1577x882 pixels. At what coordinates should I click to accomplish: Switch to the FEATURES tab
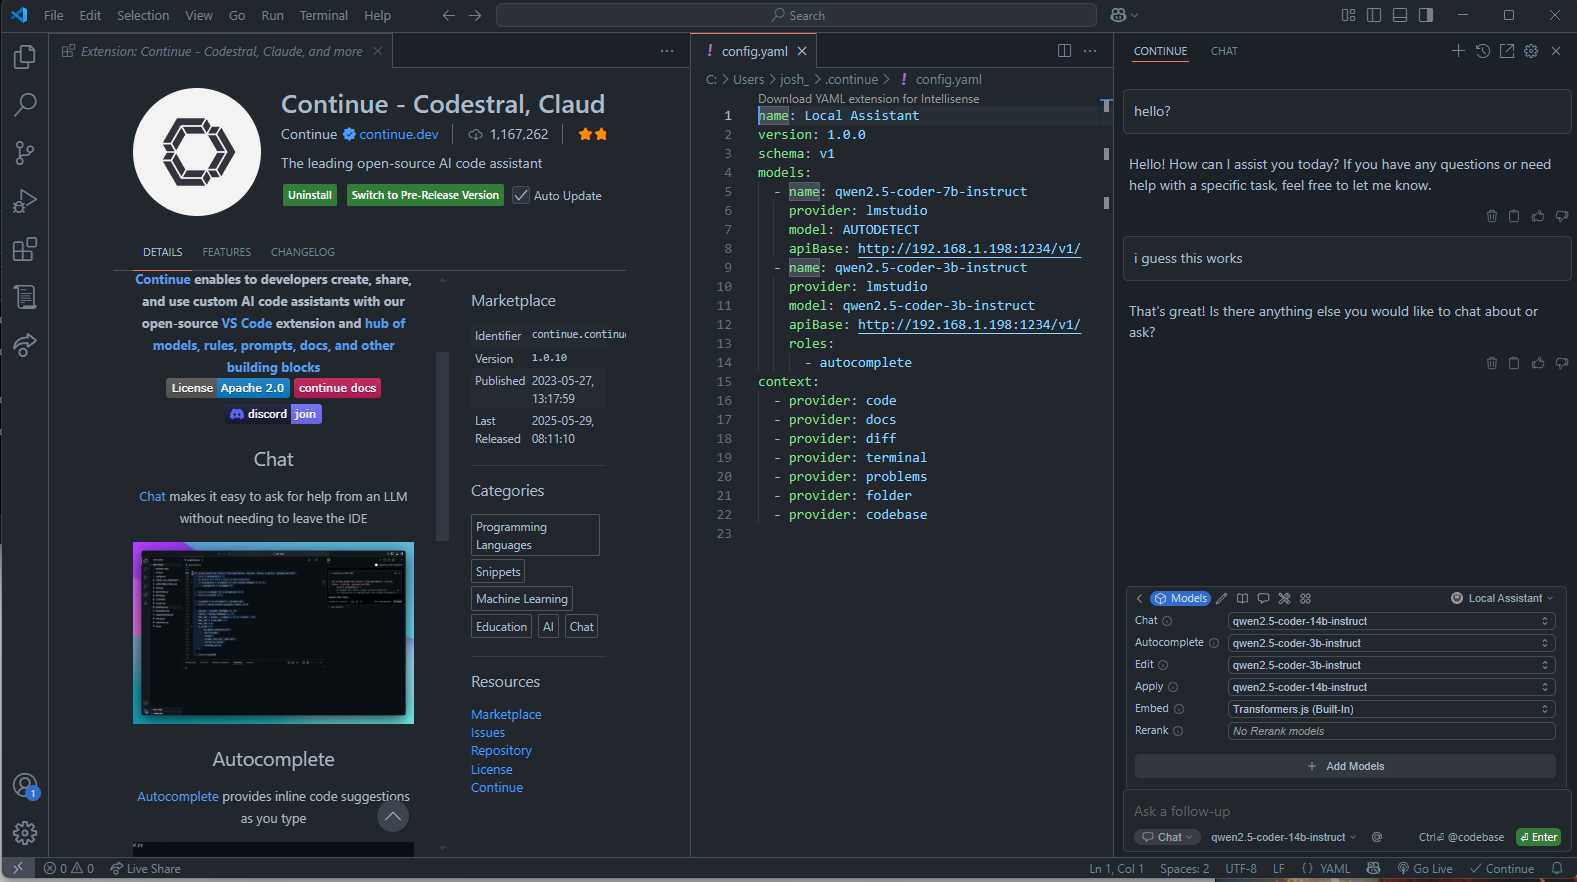(226, 252)
